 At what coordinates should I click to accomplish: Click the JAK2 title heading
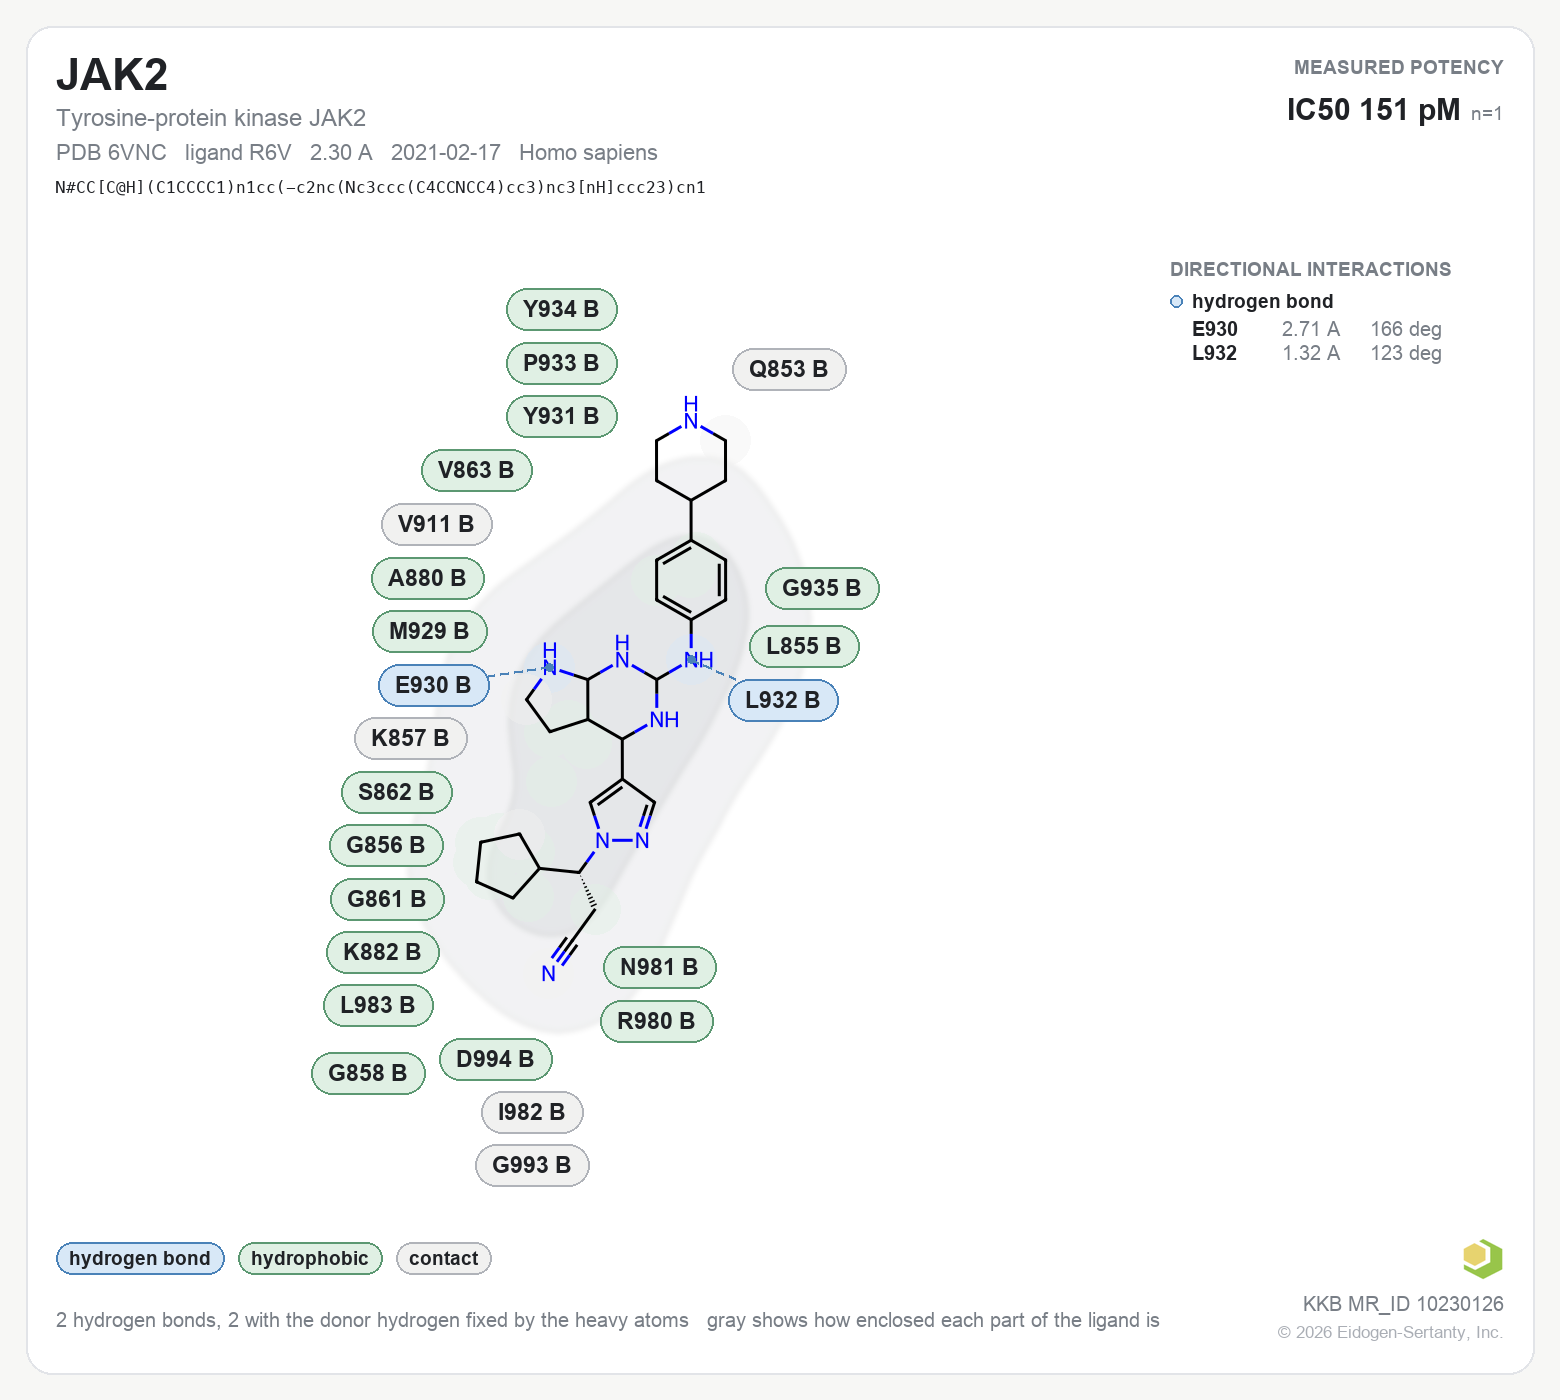[x=112, y=75]
